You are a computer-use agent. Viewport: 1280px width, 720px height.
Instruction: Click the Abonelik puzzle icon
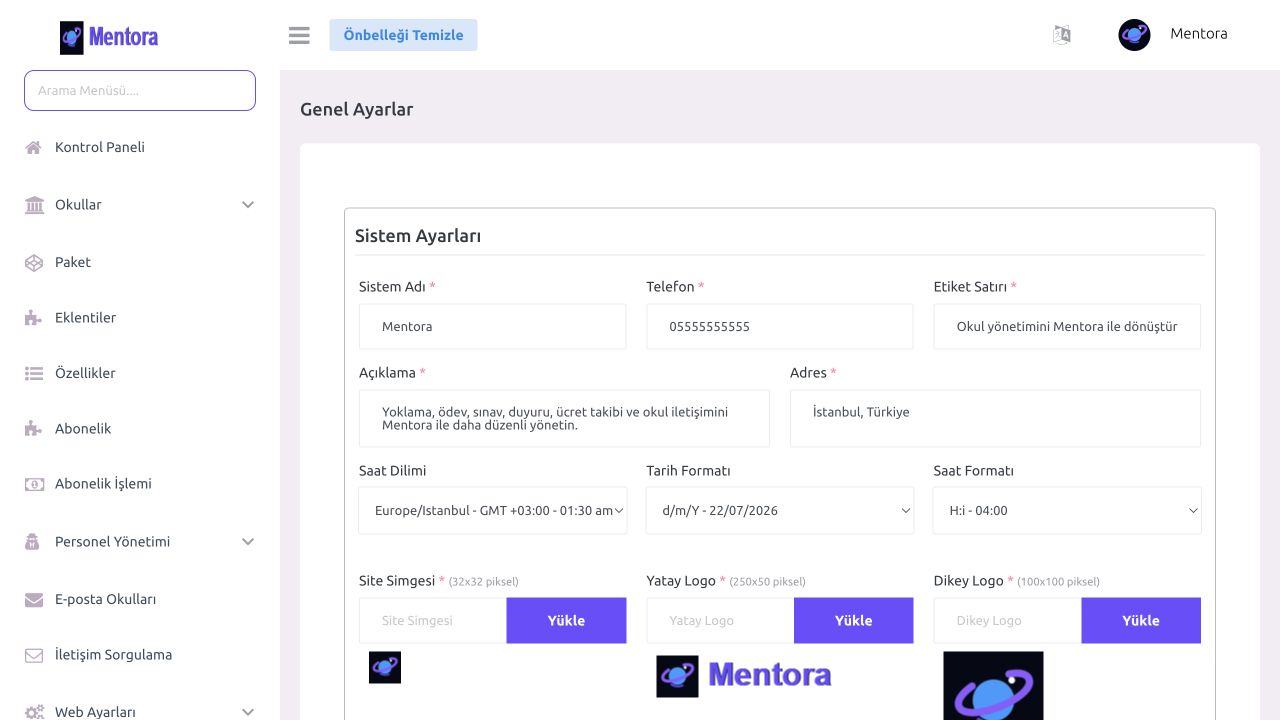(34, 429)
